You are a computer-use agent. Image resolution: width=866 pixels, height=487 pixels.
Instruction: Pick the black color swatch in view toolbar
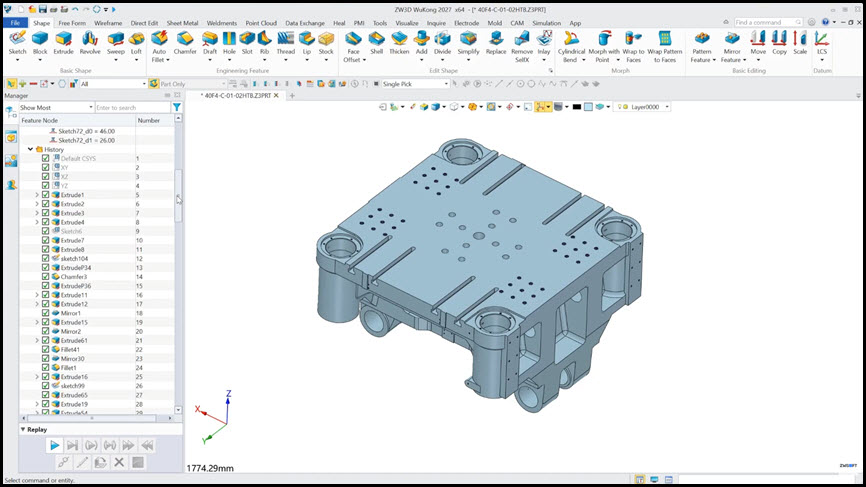pyautogui.click(x=577, y=107)
